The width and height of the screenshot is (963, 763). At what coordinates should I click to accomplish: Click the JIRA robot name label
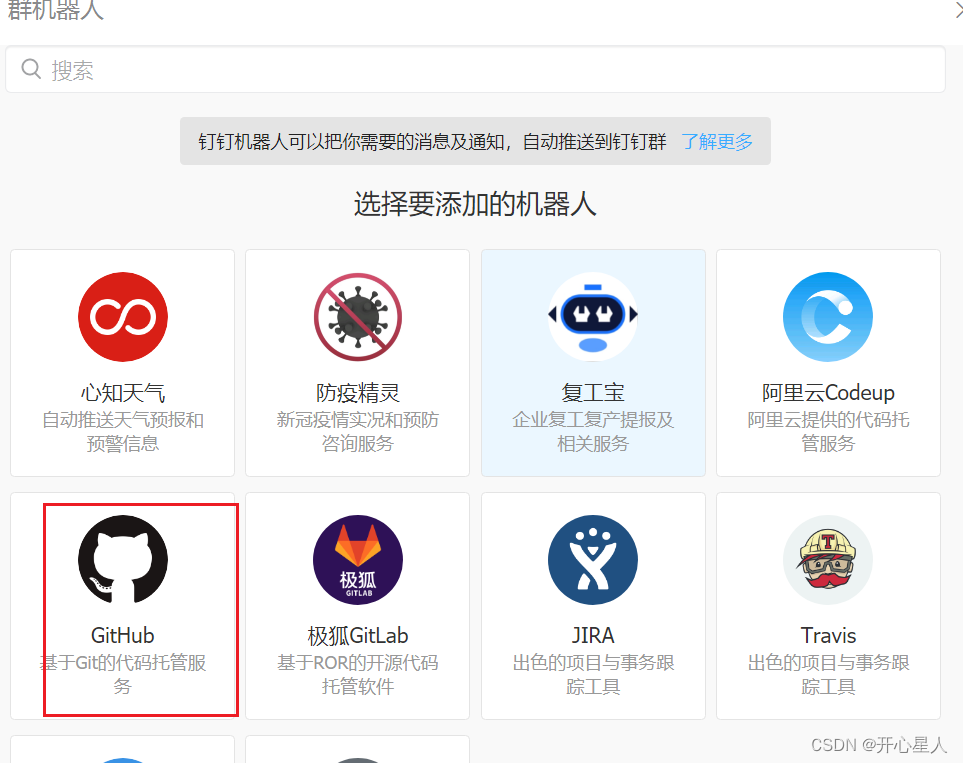(593, 635)
